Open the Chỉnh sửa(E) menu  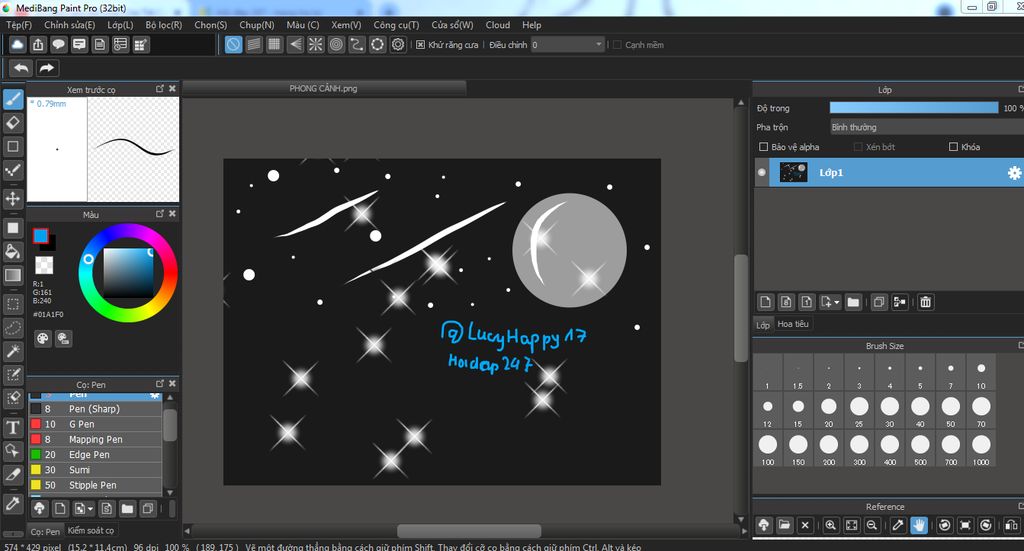(x=69, y=25)
